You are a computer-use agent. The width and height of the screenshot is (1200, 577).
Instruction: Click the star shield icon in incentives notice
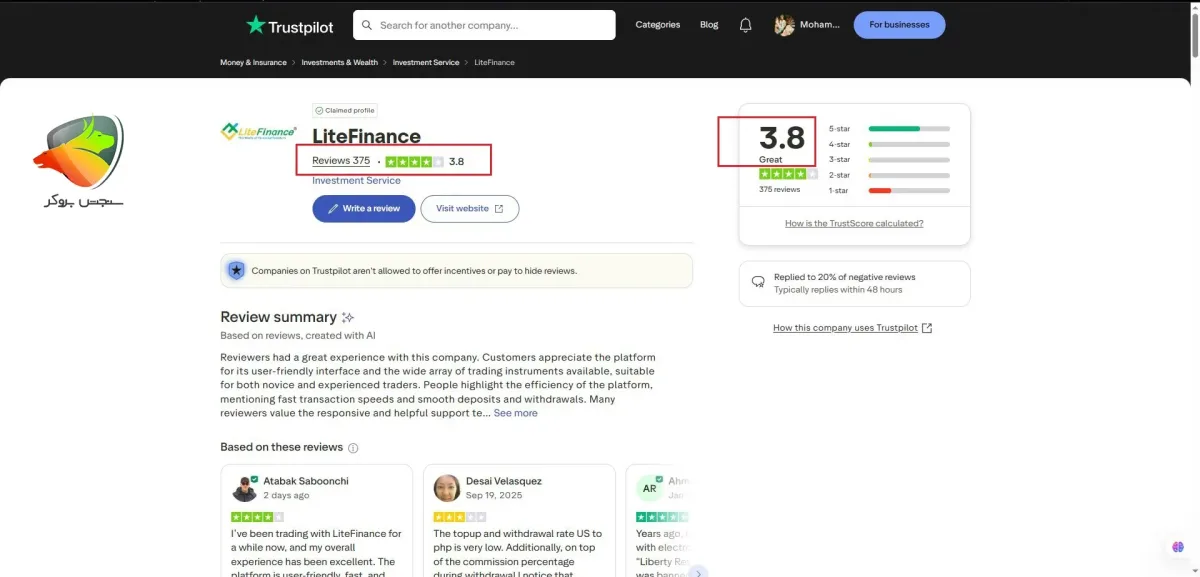click(236, 270)
